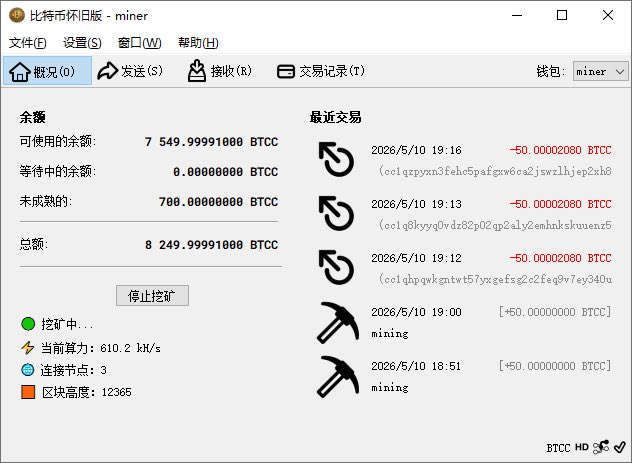Click the sync checkmark icon in status bar
The height and width of the screenshot is (463, 632).
(620, 447)
